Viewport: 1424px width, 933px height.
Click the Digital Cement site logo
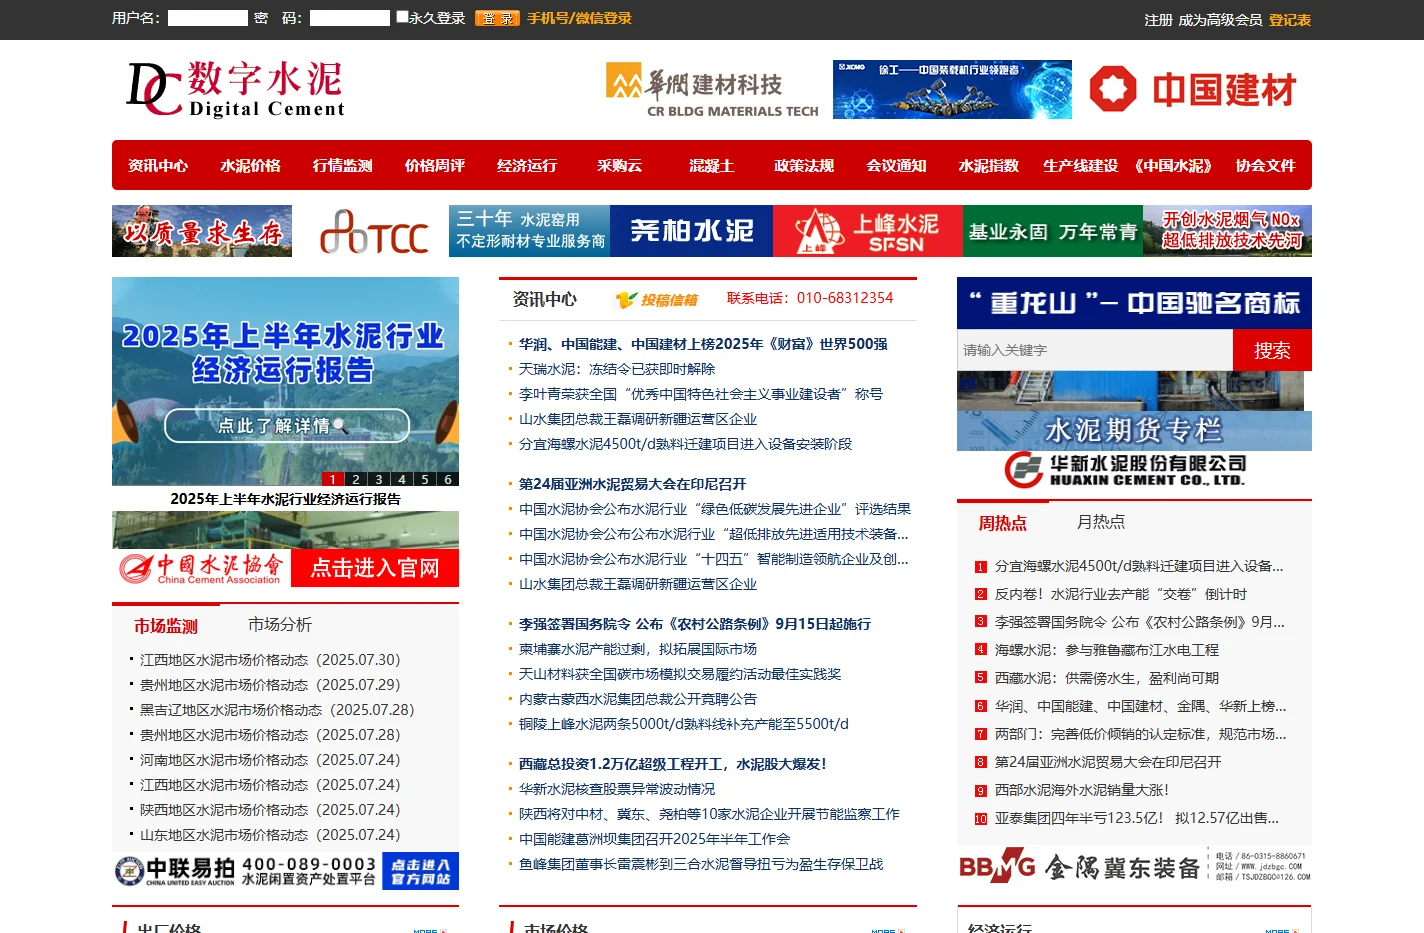coord(236,89)
